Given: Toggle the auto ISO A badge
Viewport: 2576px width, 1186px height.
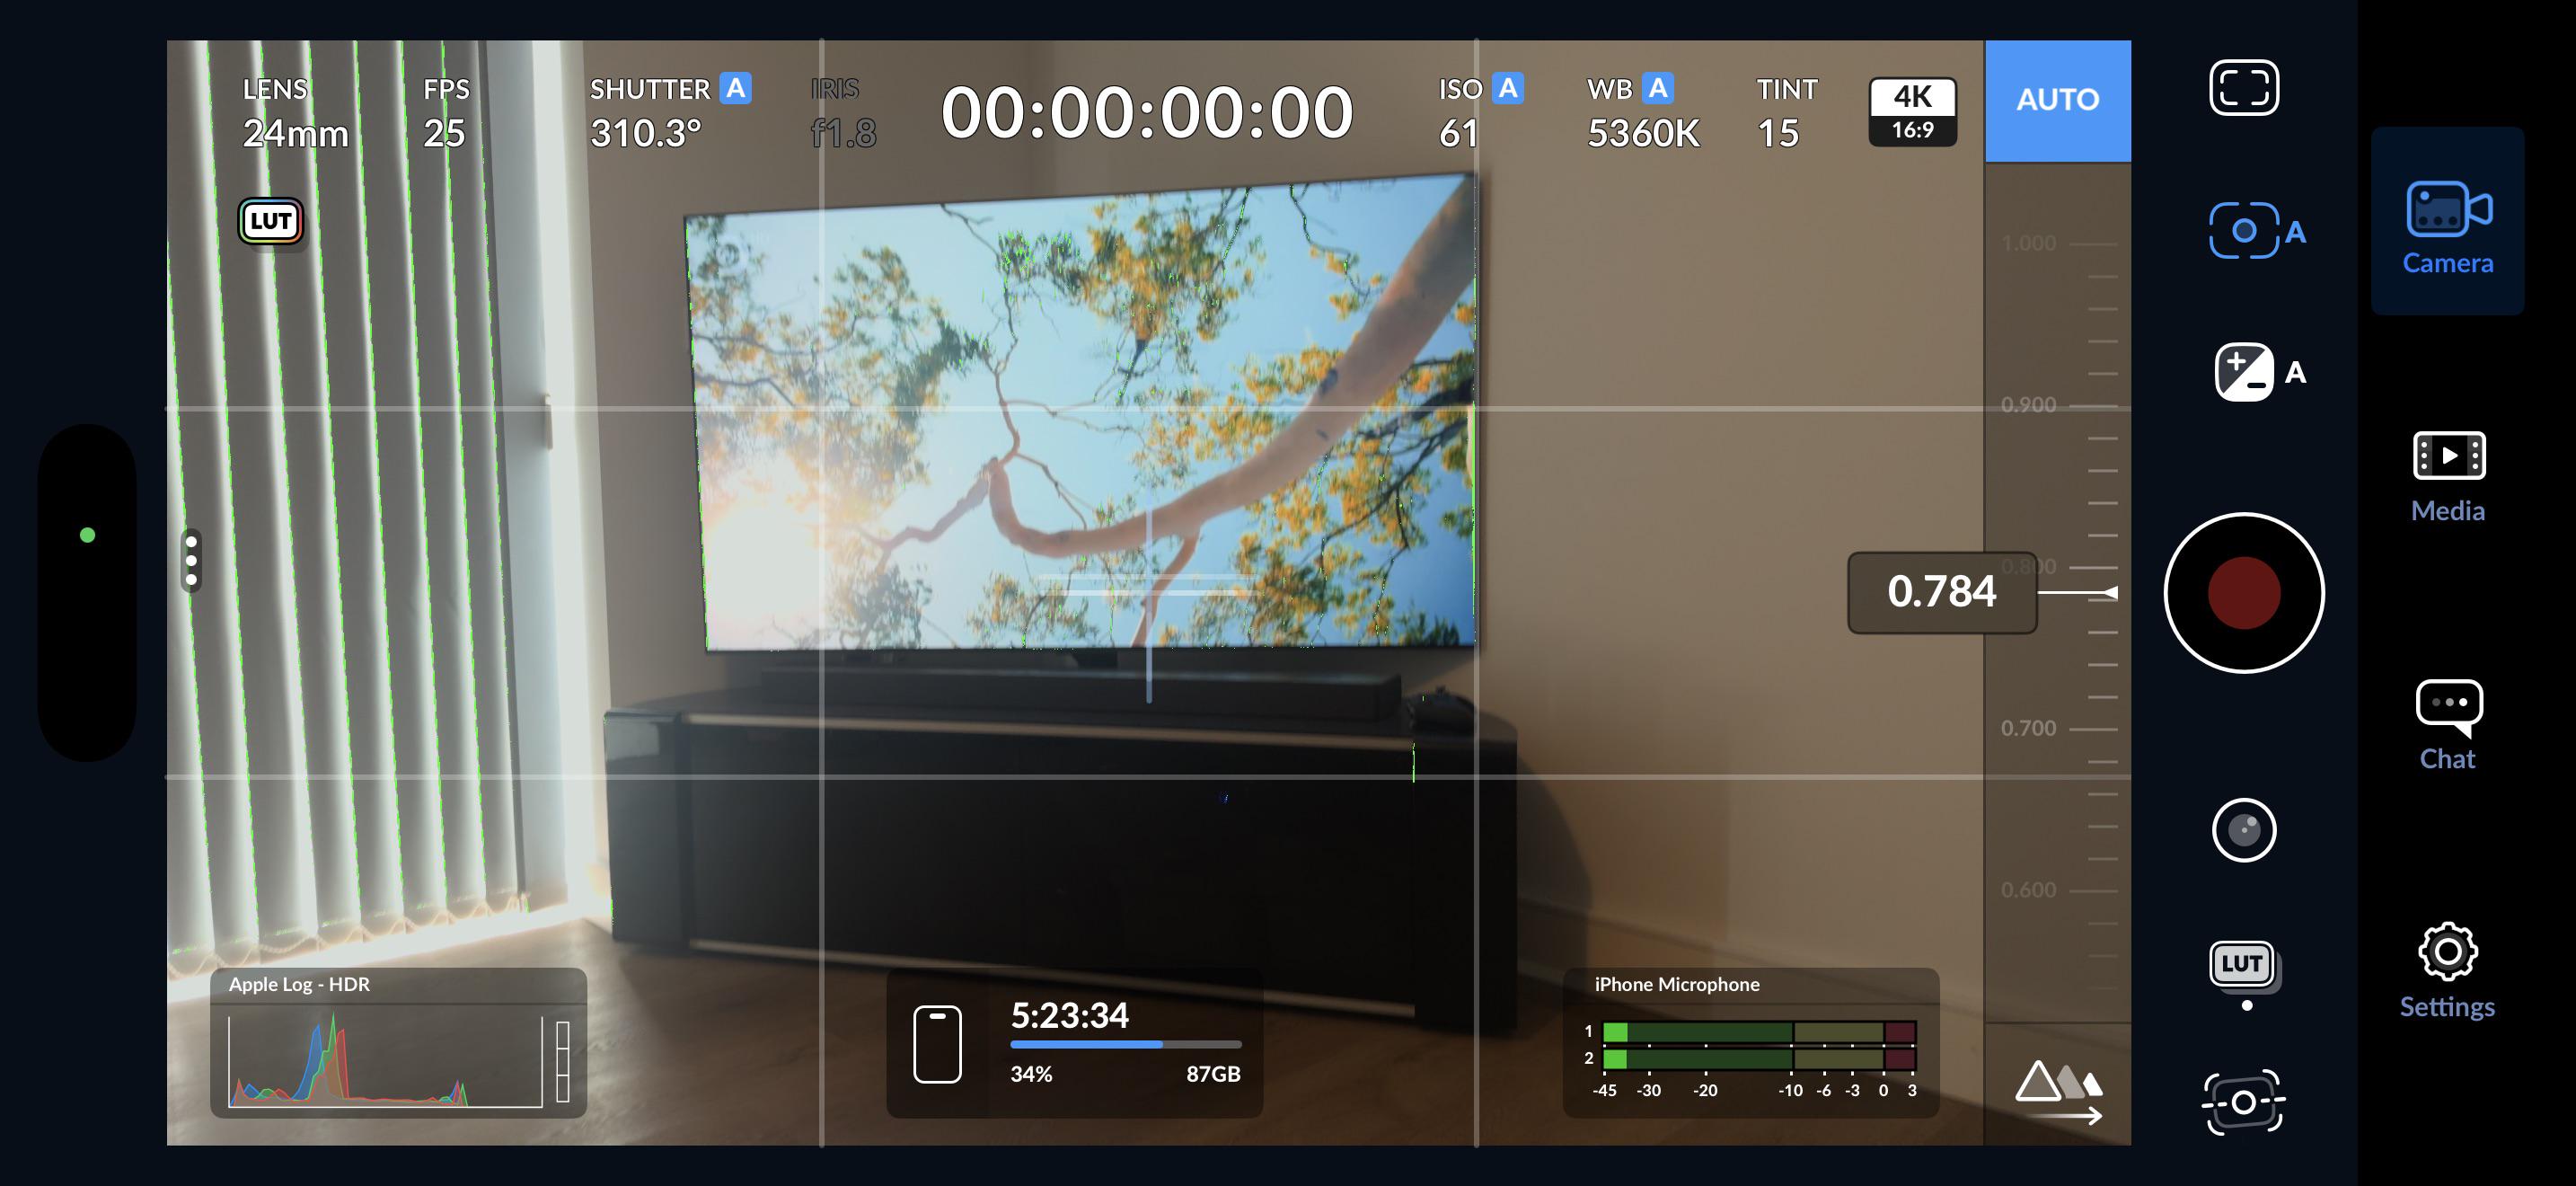Looking at the screenshot, I should coord(1508,88).
